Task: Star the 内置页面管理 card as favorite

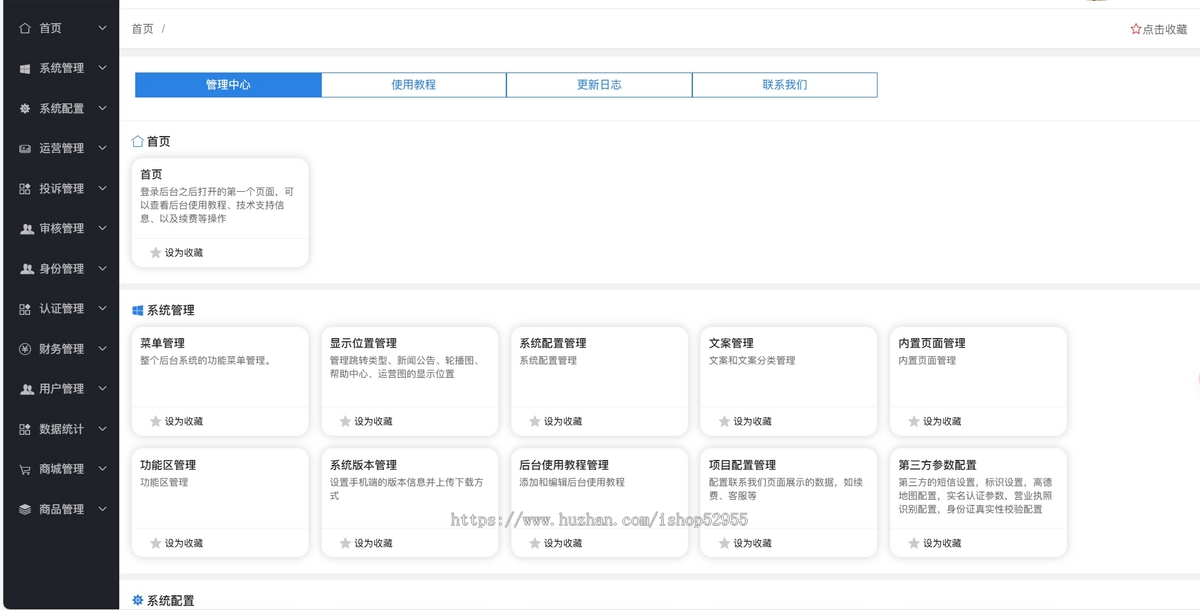Action: click(x=913, y=421)
